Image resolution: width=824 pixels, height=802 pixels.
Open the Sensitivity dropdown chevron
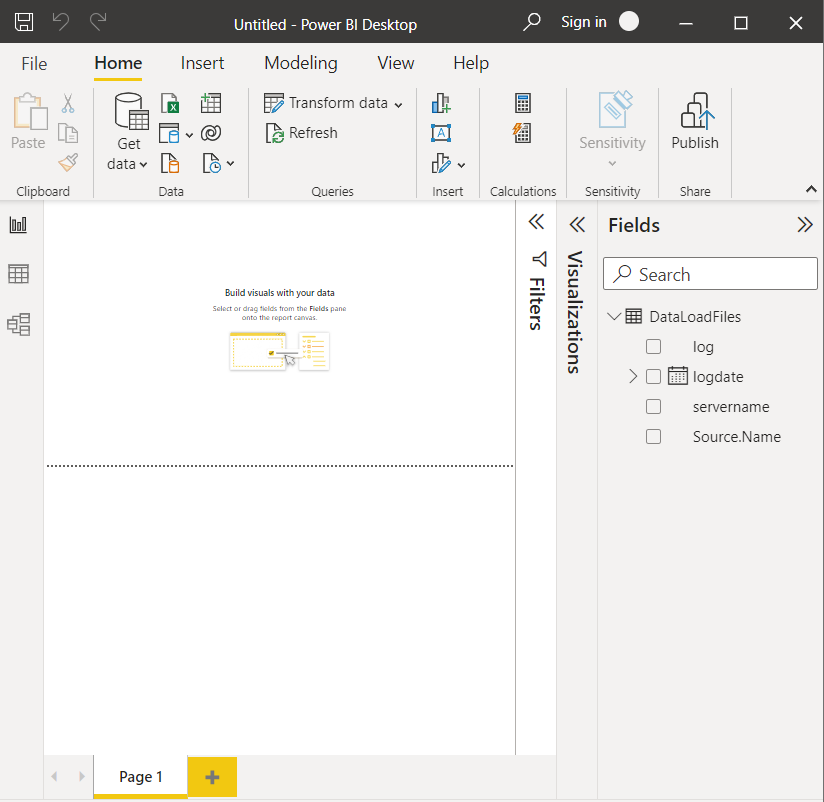click(x=612, y=163)
